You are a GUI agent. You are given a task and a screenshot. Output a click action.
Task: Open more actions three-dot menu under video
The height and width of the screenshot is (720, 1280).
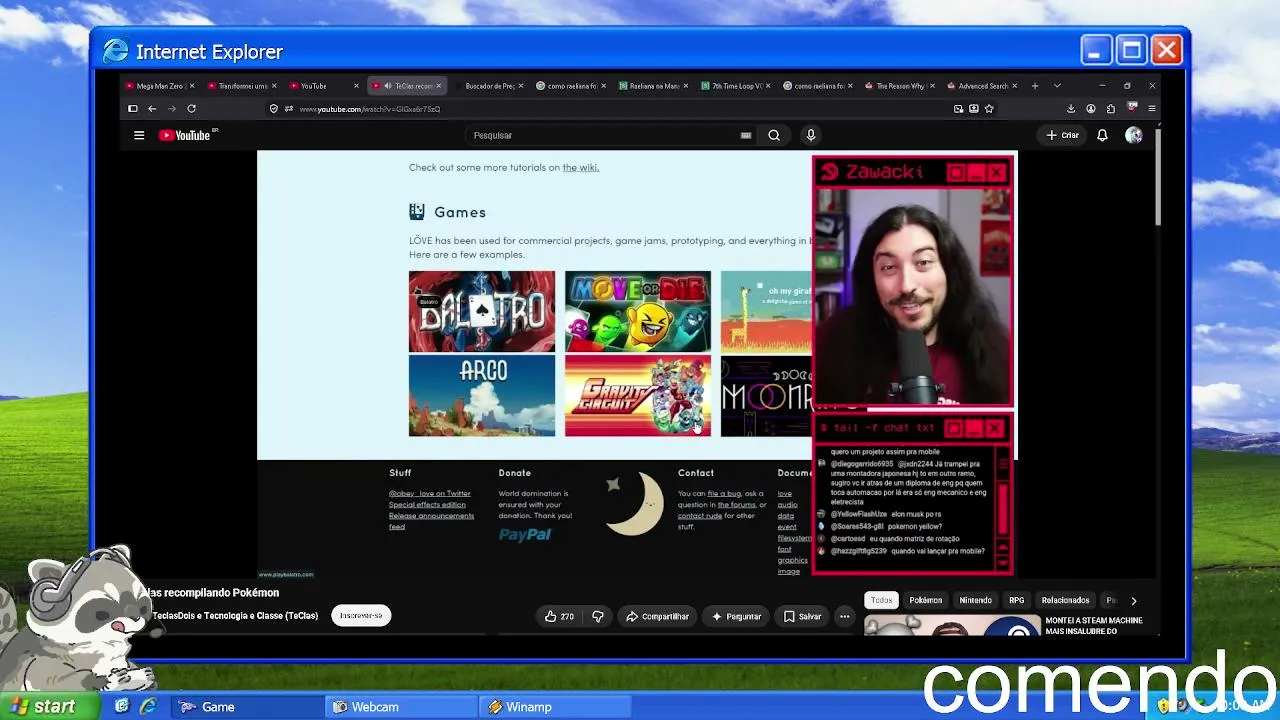[845, 616]
